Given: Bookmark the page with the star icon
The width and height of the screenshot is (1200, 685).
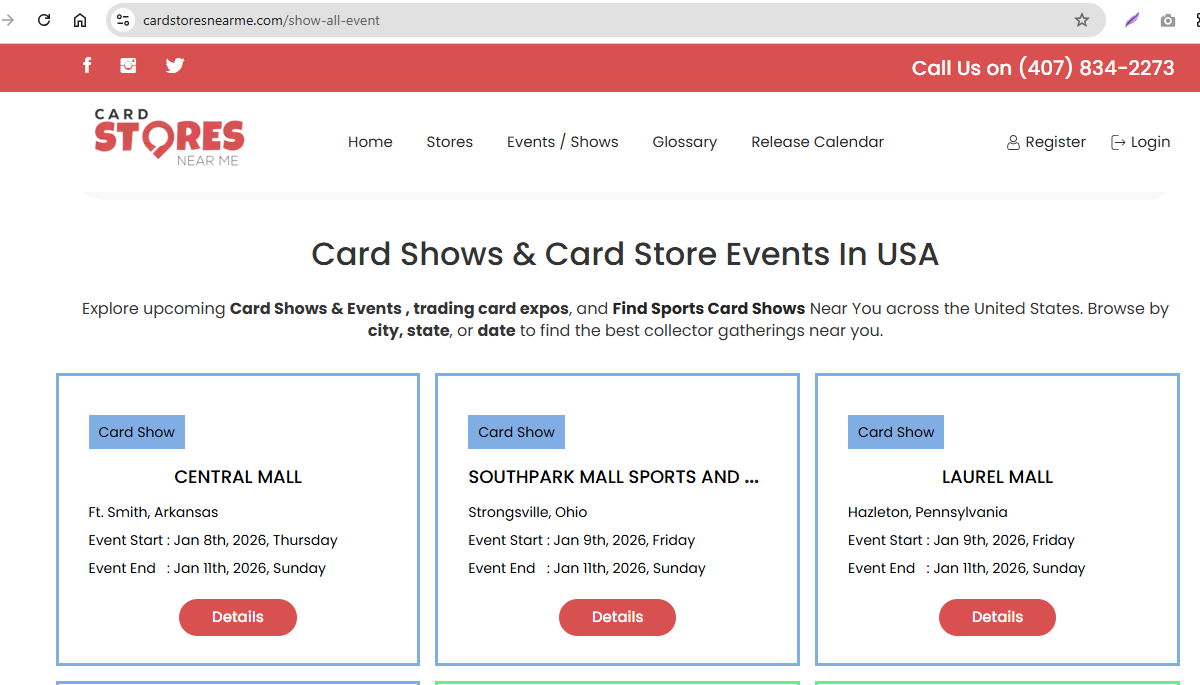Looking at the screenshot, I should tap(1081, 19).
